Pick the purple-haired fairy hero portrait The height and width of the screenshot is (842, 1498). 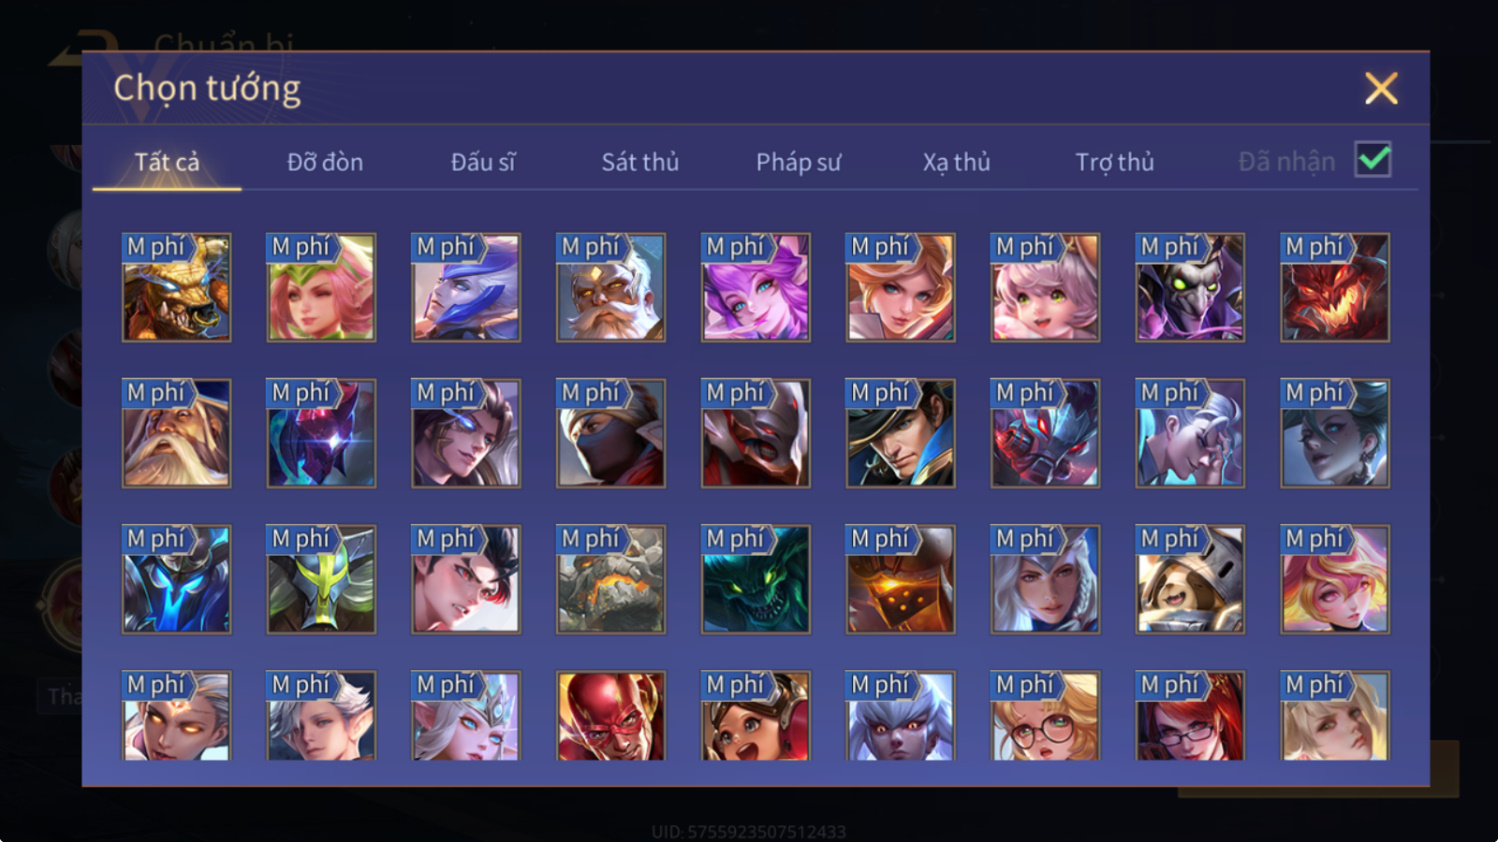[756, 288]
